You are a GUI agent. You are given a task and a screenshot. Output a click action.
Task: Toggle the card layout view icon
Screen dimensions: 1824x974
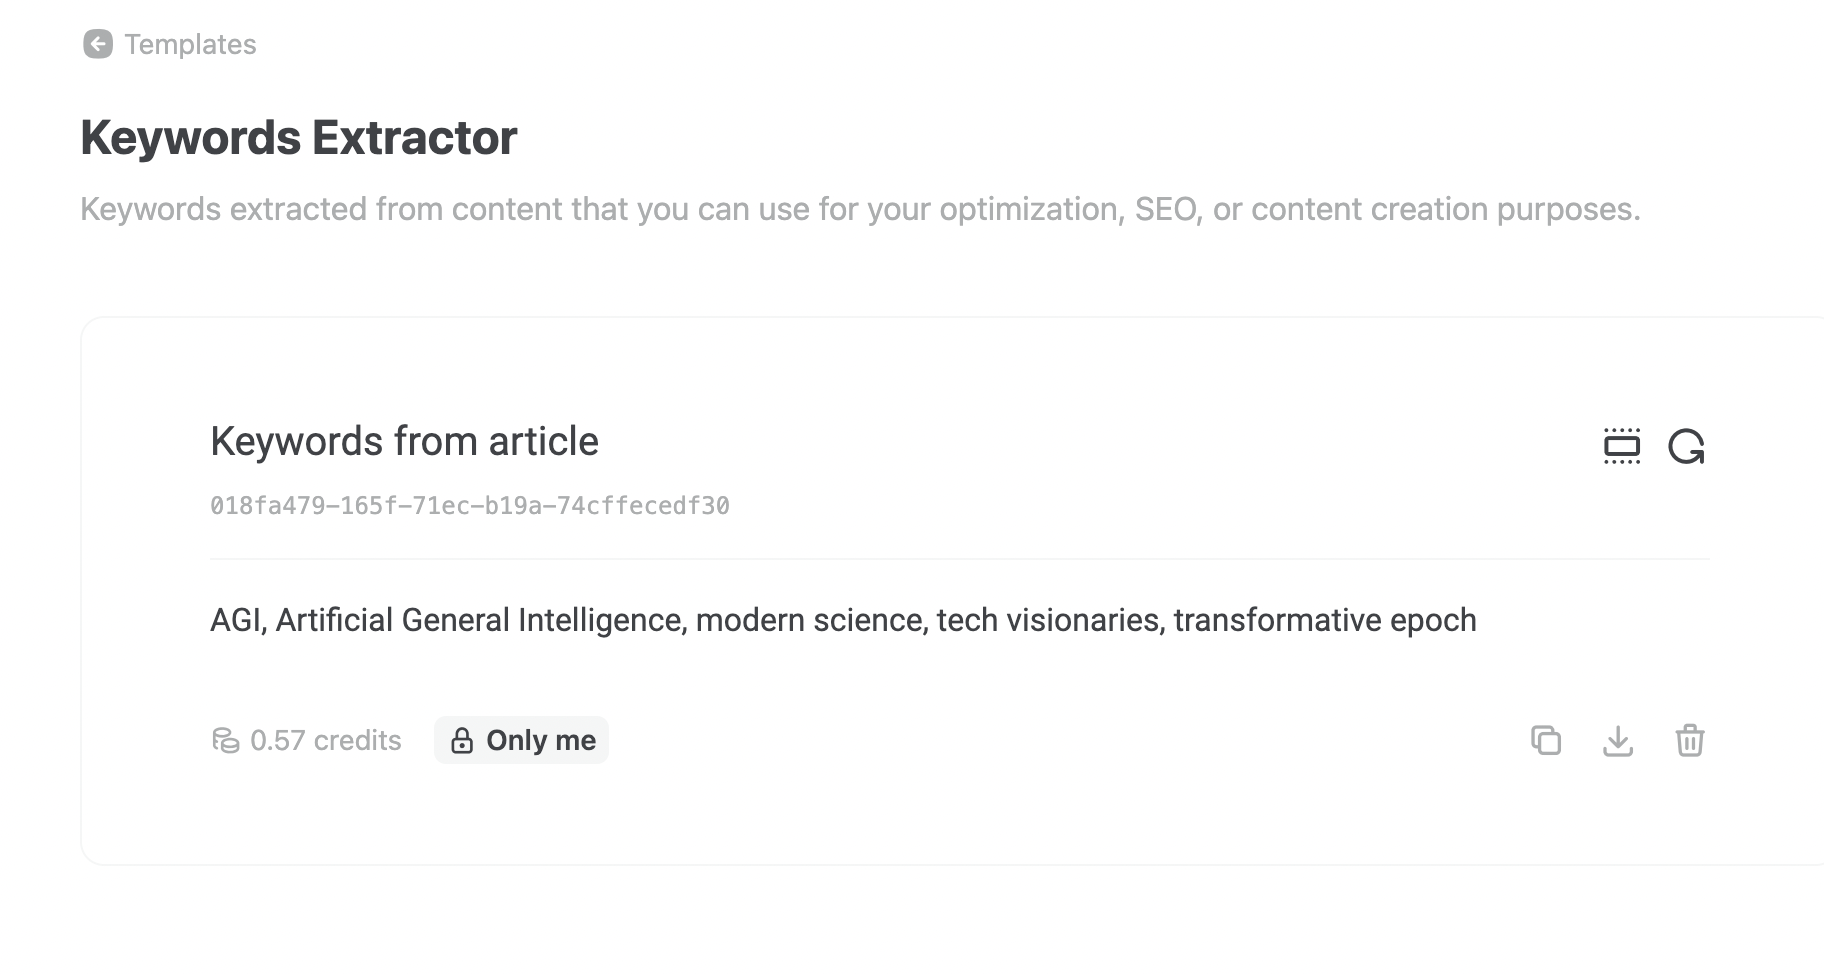[x=1621, y=446]
